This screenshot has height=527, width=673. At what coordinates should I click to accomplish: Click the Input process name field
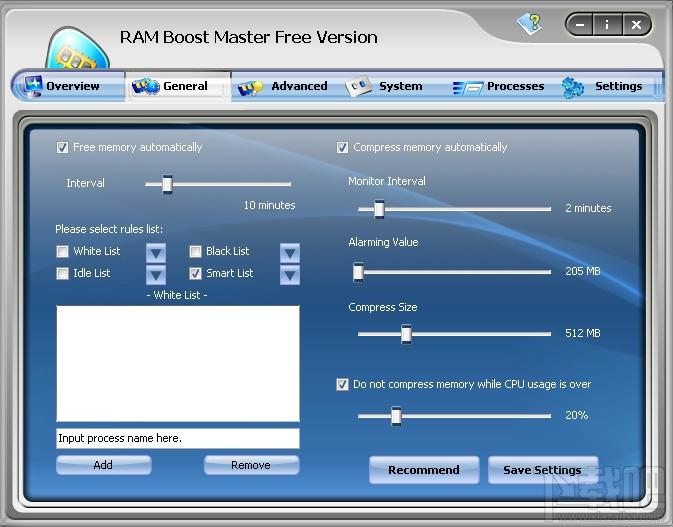click(x=178, y=438)
